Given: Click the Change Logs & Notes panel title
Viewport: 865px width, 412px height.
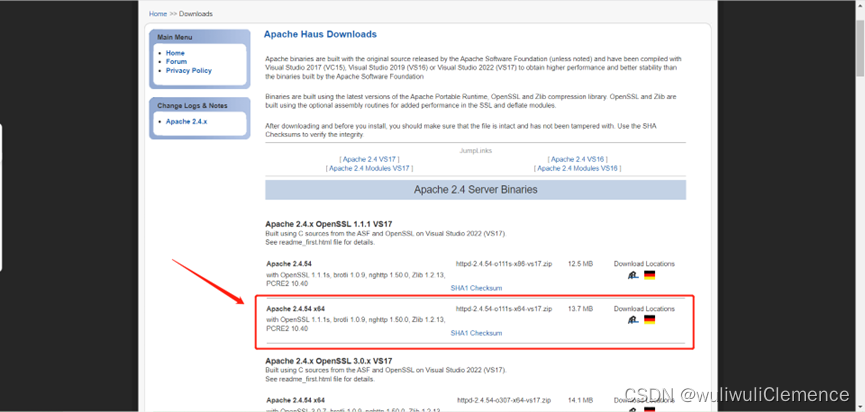Looking at the screenshot, I should tap(193, 106).
